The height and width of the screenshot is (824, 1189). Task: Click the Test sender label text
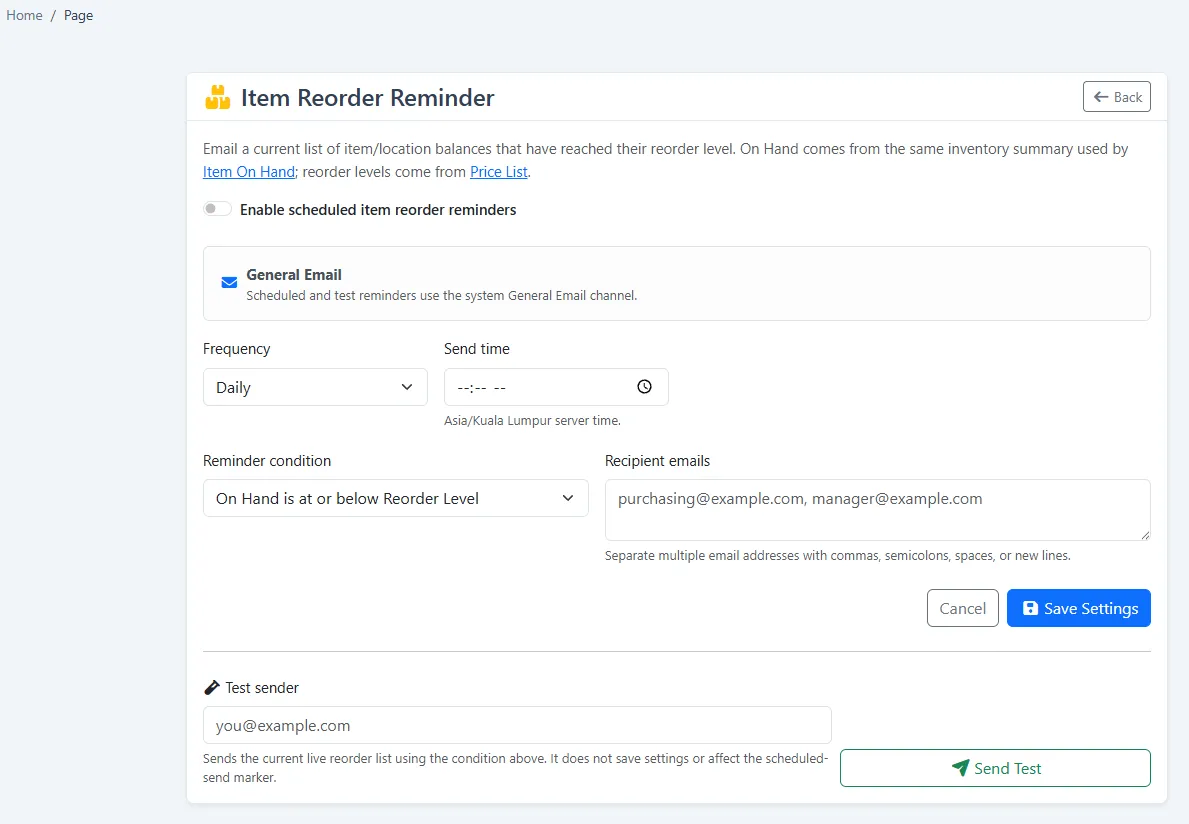[262, 688]
